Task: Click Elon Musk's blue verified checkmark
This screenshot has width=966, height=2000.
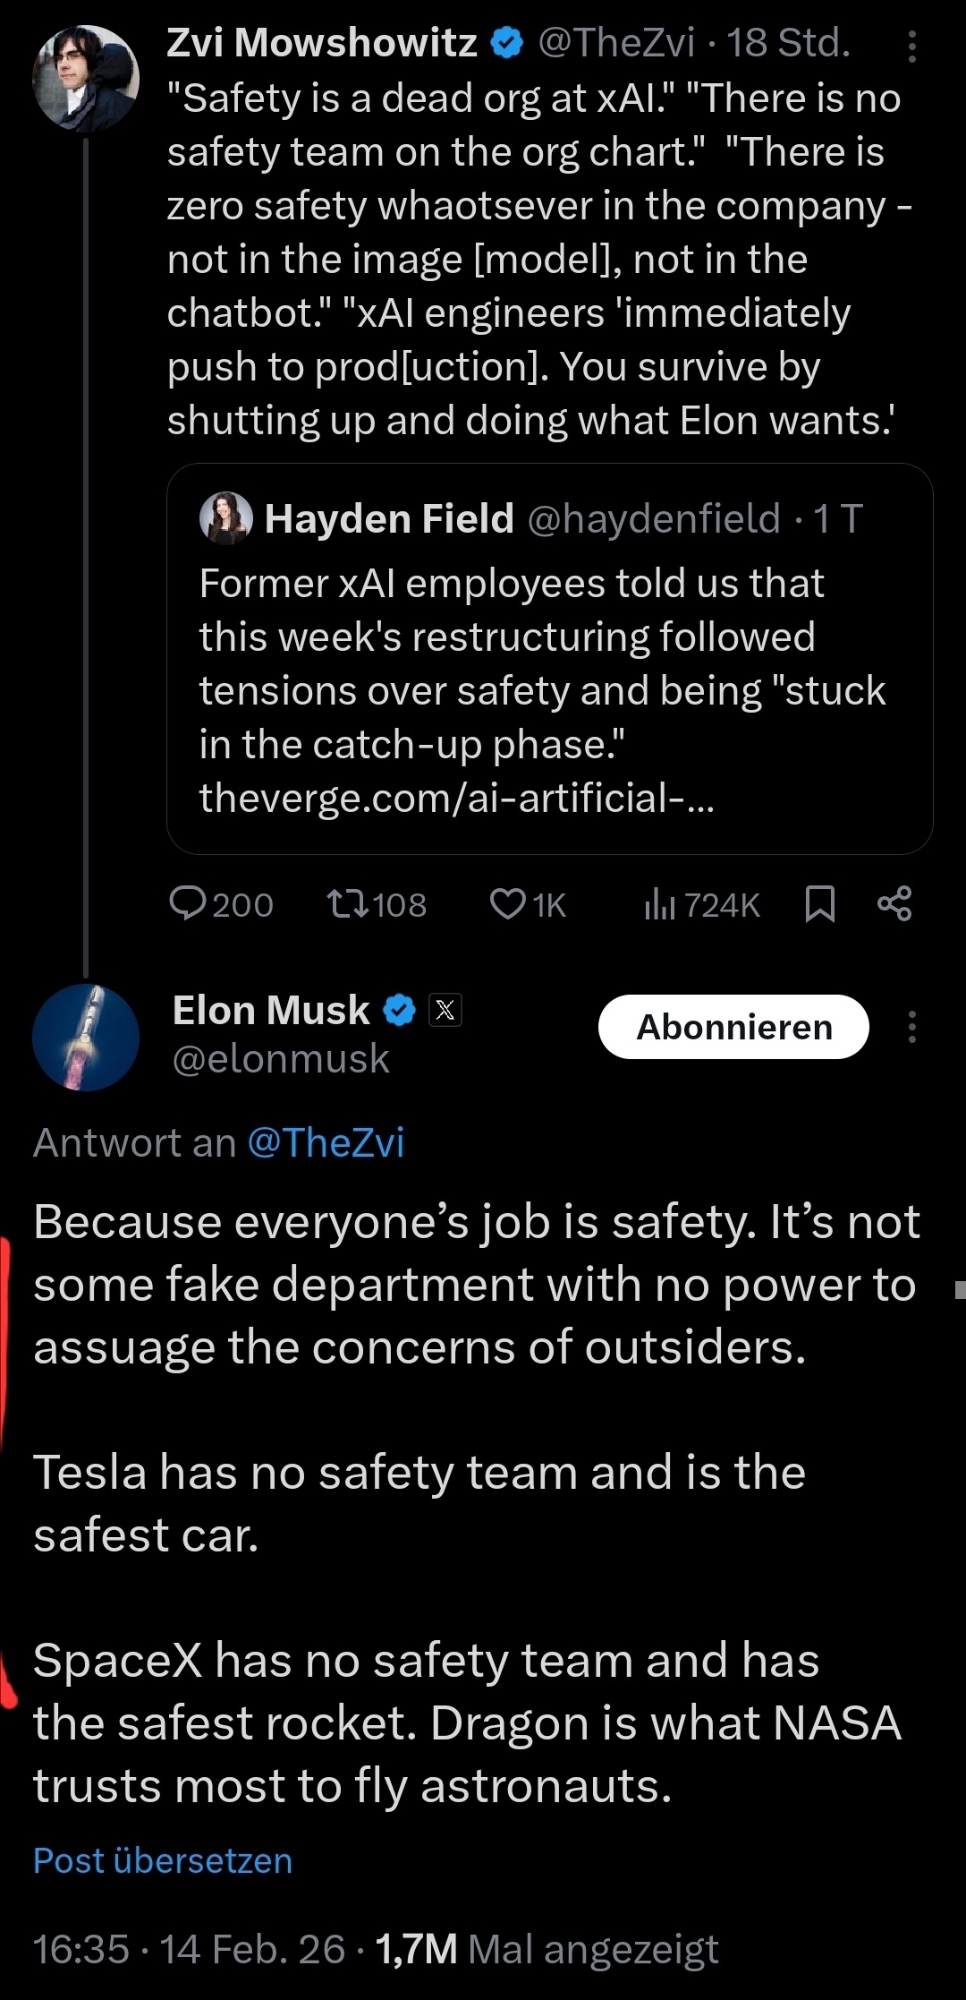Action: (400, 1010)
